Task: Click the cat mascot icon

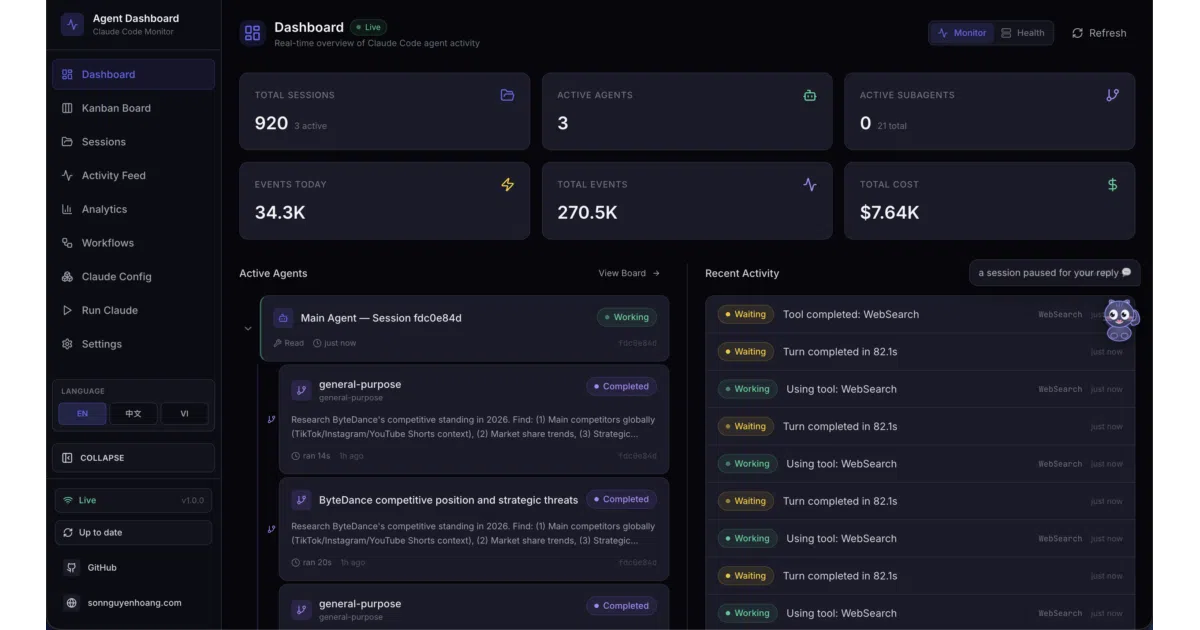Action: coord(1121,320)
